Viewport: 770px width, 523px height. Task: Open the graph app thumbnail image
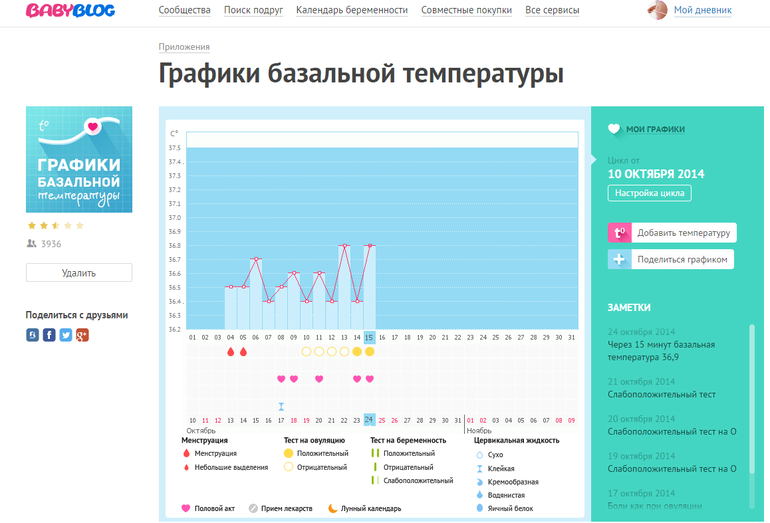79,160
